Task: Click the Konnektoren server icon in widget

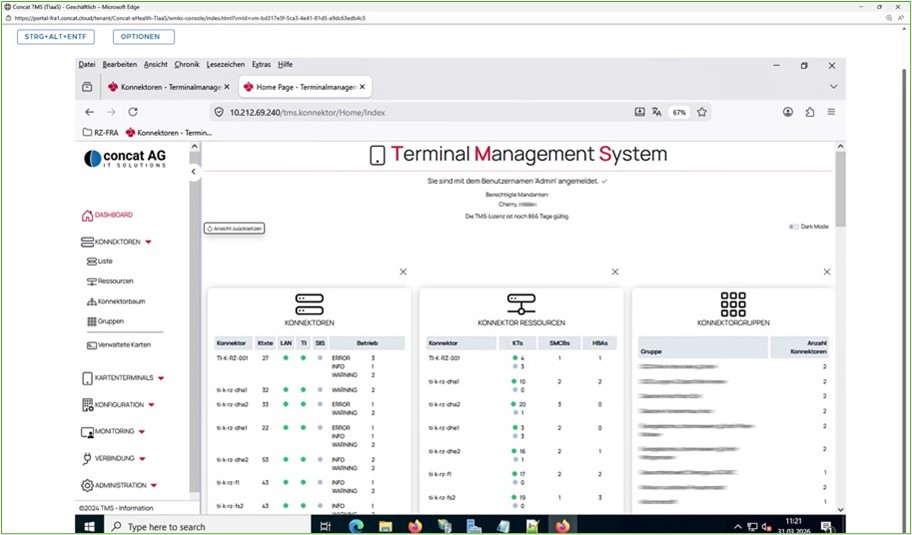Action: (309, 304)
